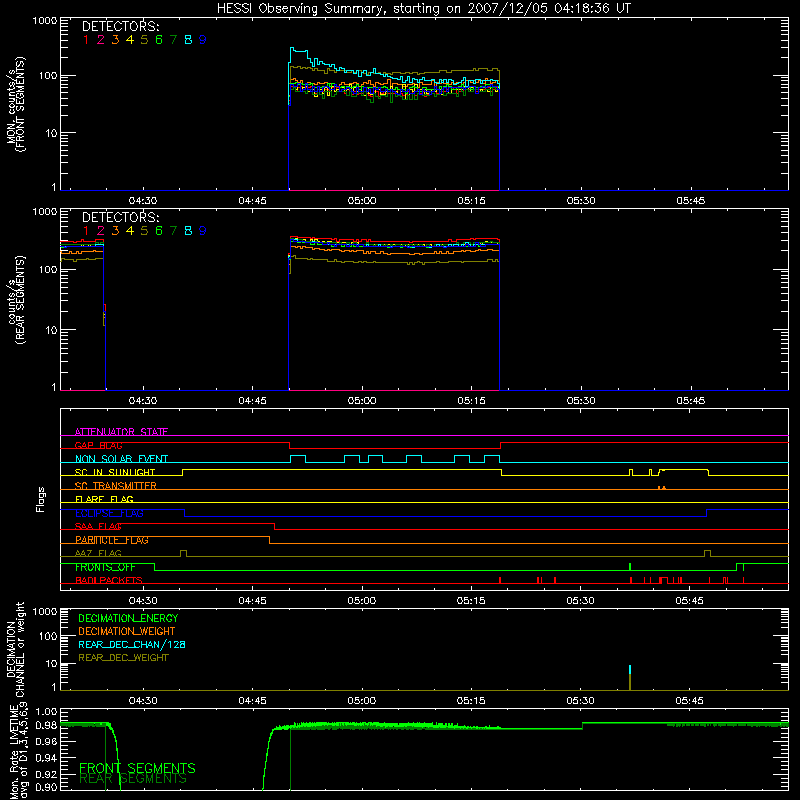The image size is (800, 800).
Task: Click the 05:00 tick label under front segments plot
Action: click(x=362, y=201)
